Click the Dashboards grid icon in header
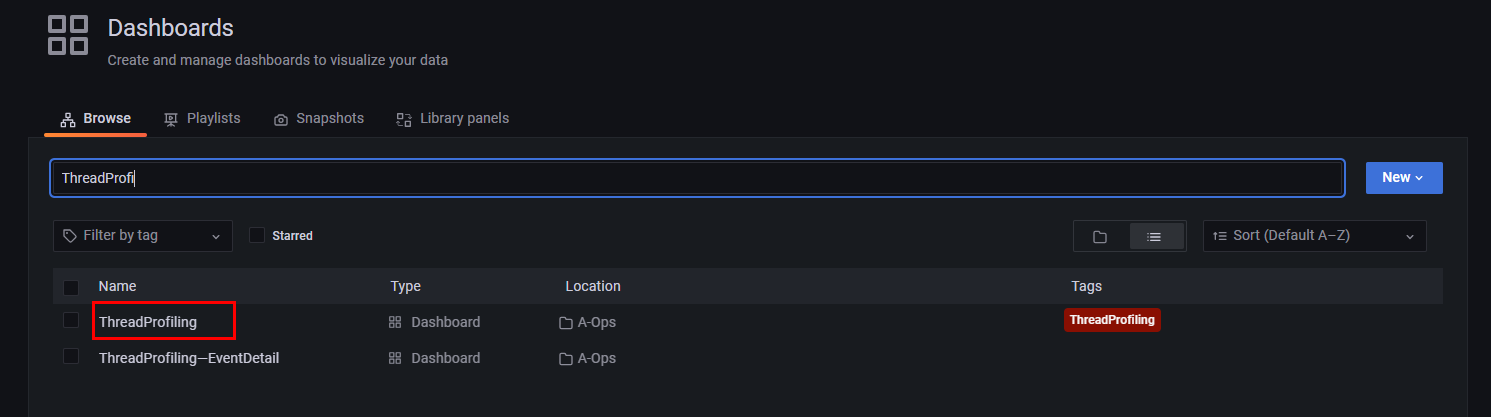The height and width of the screenshot is (417, 1491). coord(68,34)
